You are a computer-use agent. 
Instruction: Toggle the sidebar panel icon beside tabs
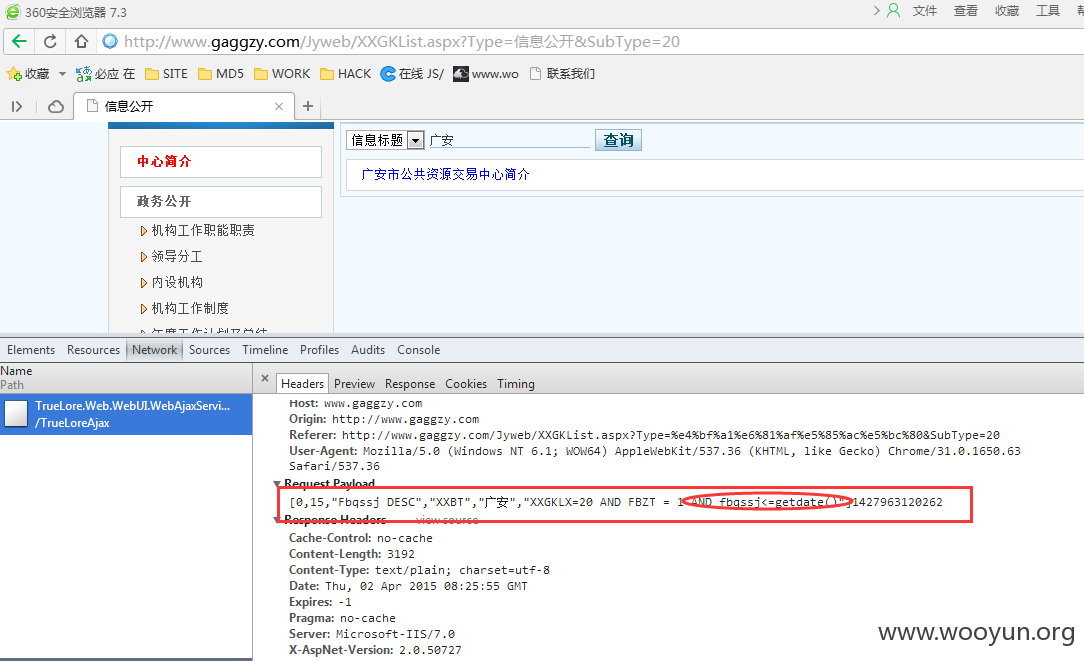[17, 106]
